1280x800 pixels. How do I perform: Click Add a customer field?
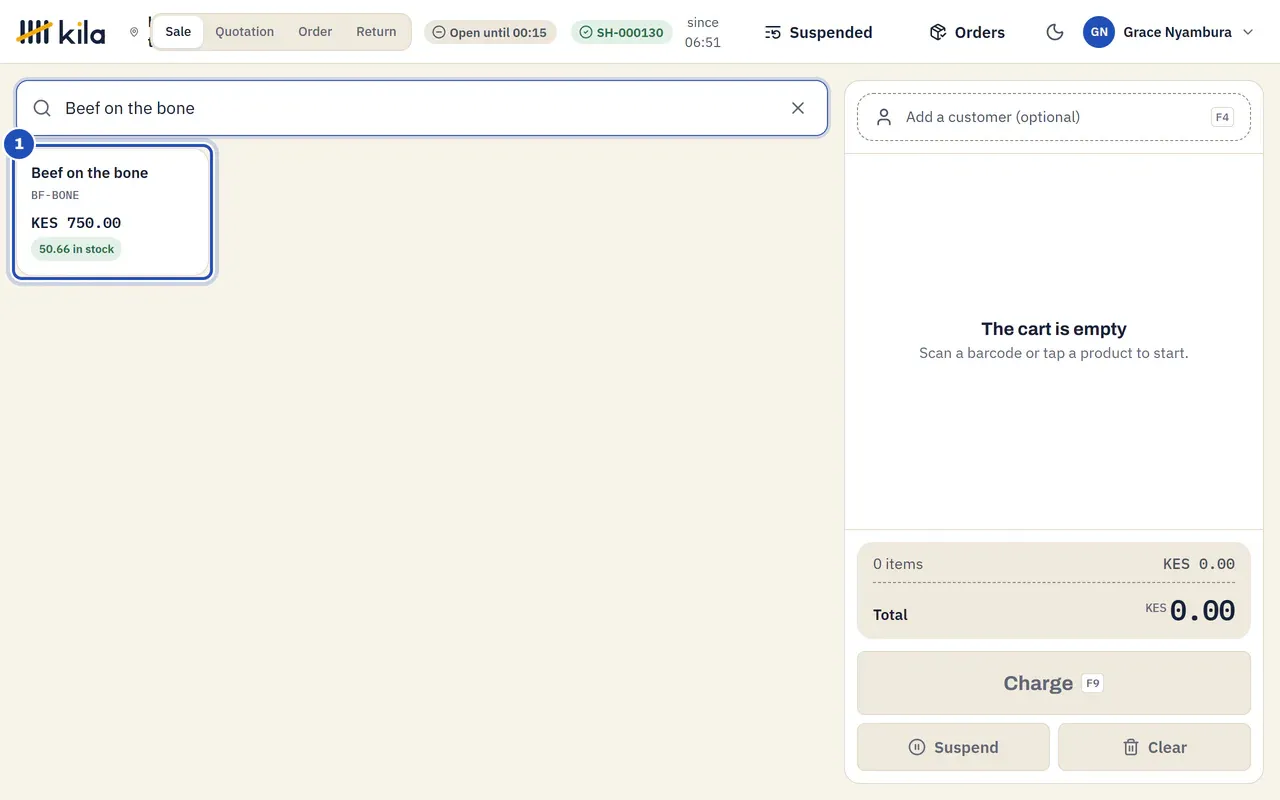1054,117
